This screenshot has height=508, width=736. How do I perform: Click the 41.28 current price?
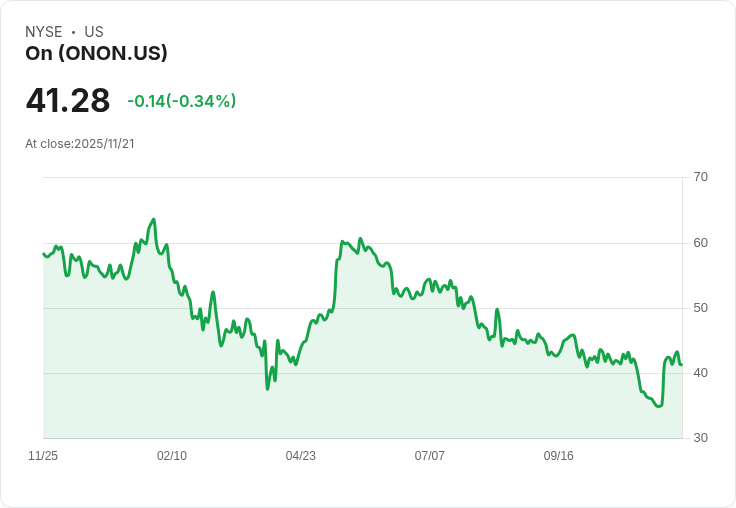point(68,100)
